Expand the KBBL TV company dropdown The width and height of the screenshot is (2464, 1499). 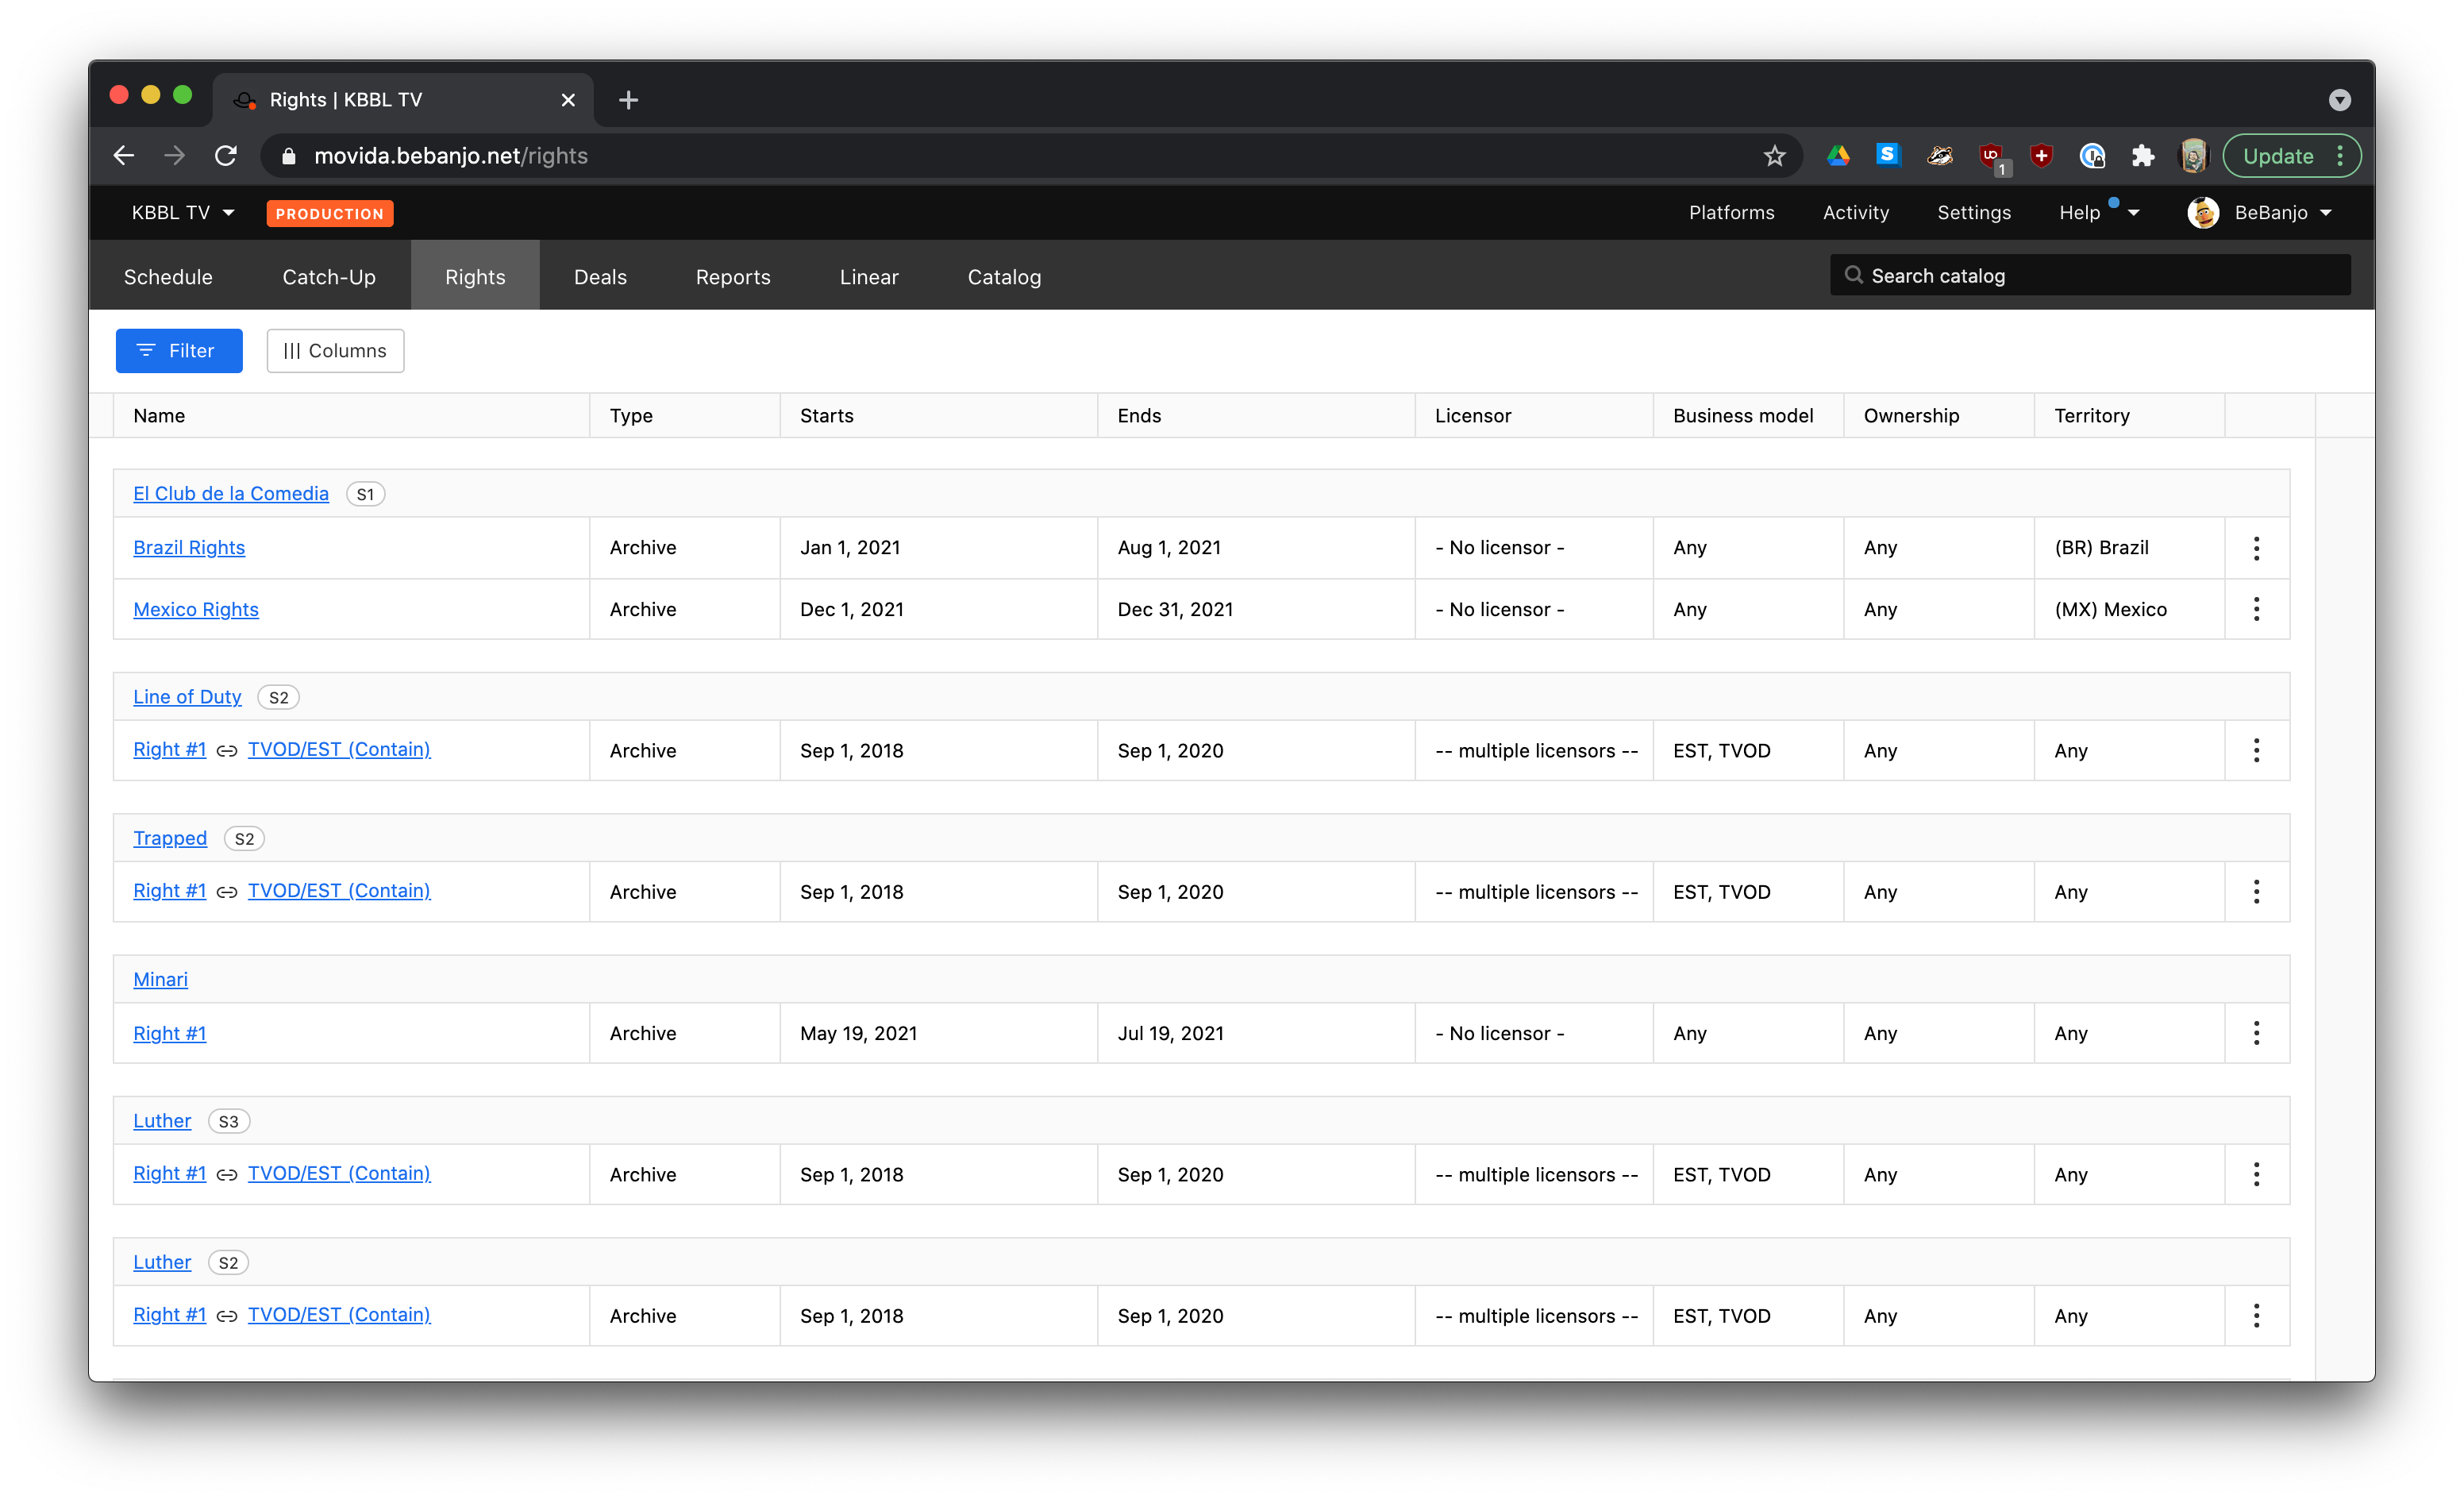[183, 213]
